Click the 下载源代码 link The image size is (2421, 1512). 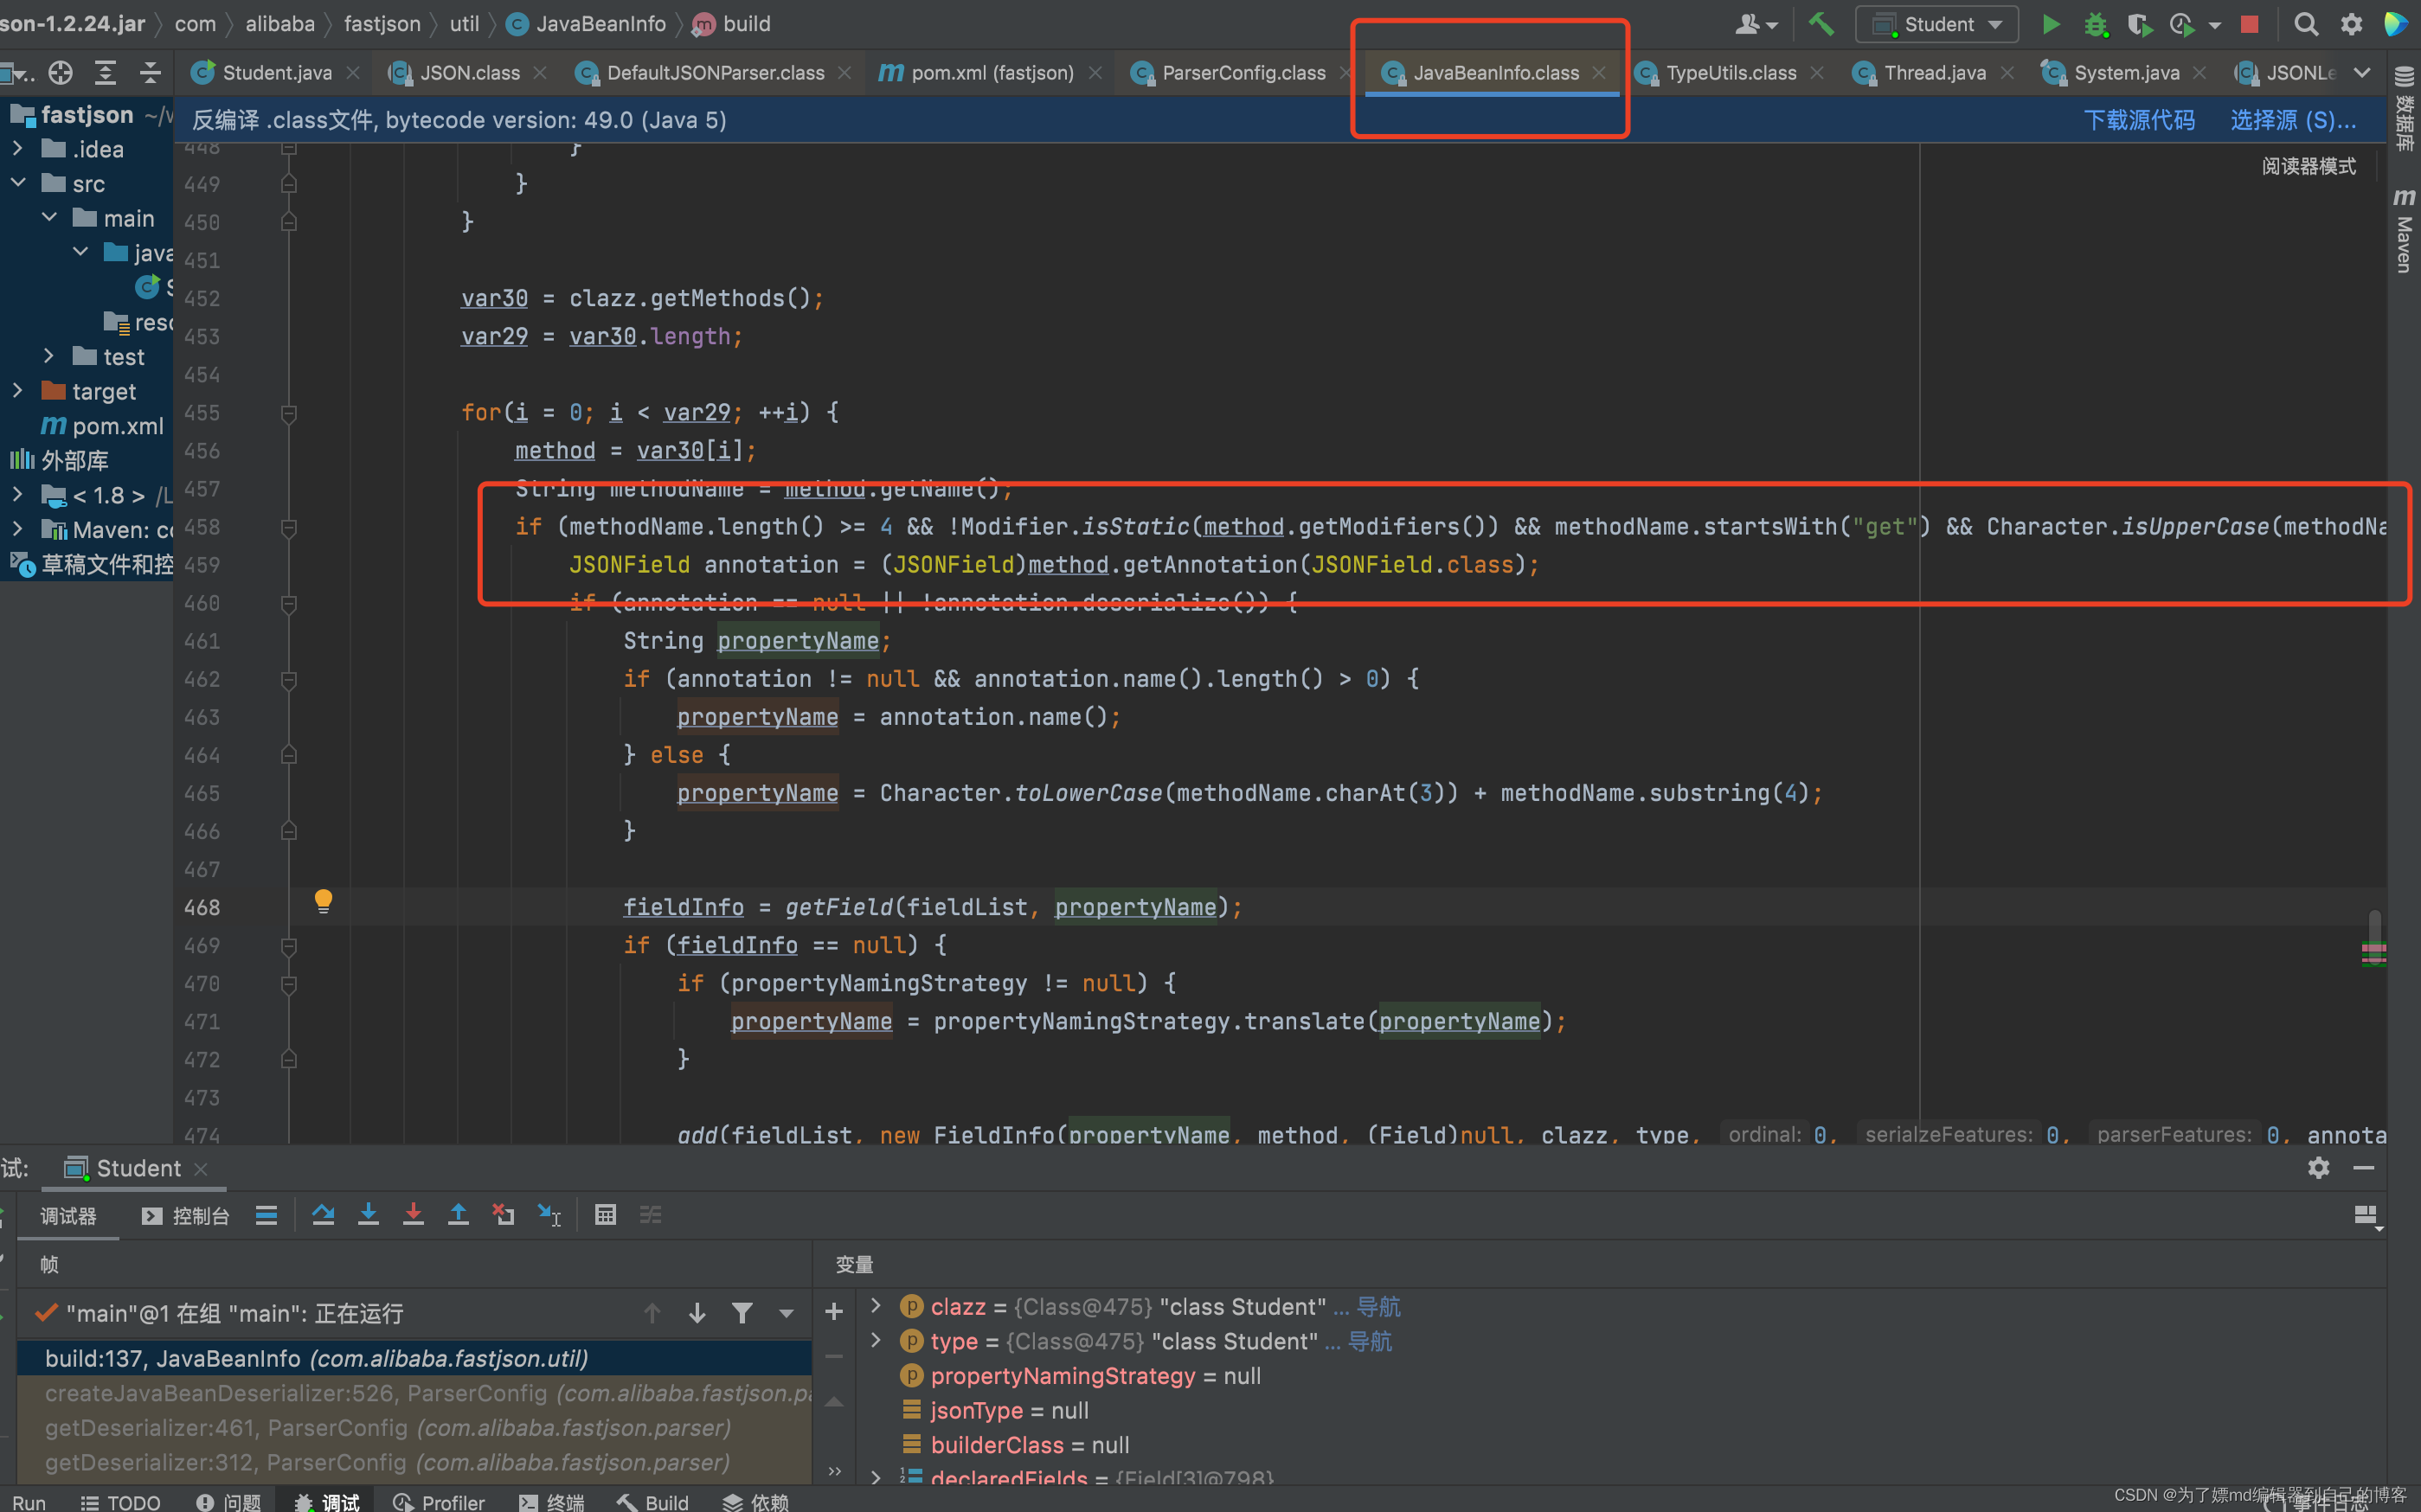click(2138, 120)
